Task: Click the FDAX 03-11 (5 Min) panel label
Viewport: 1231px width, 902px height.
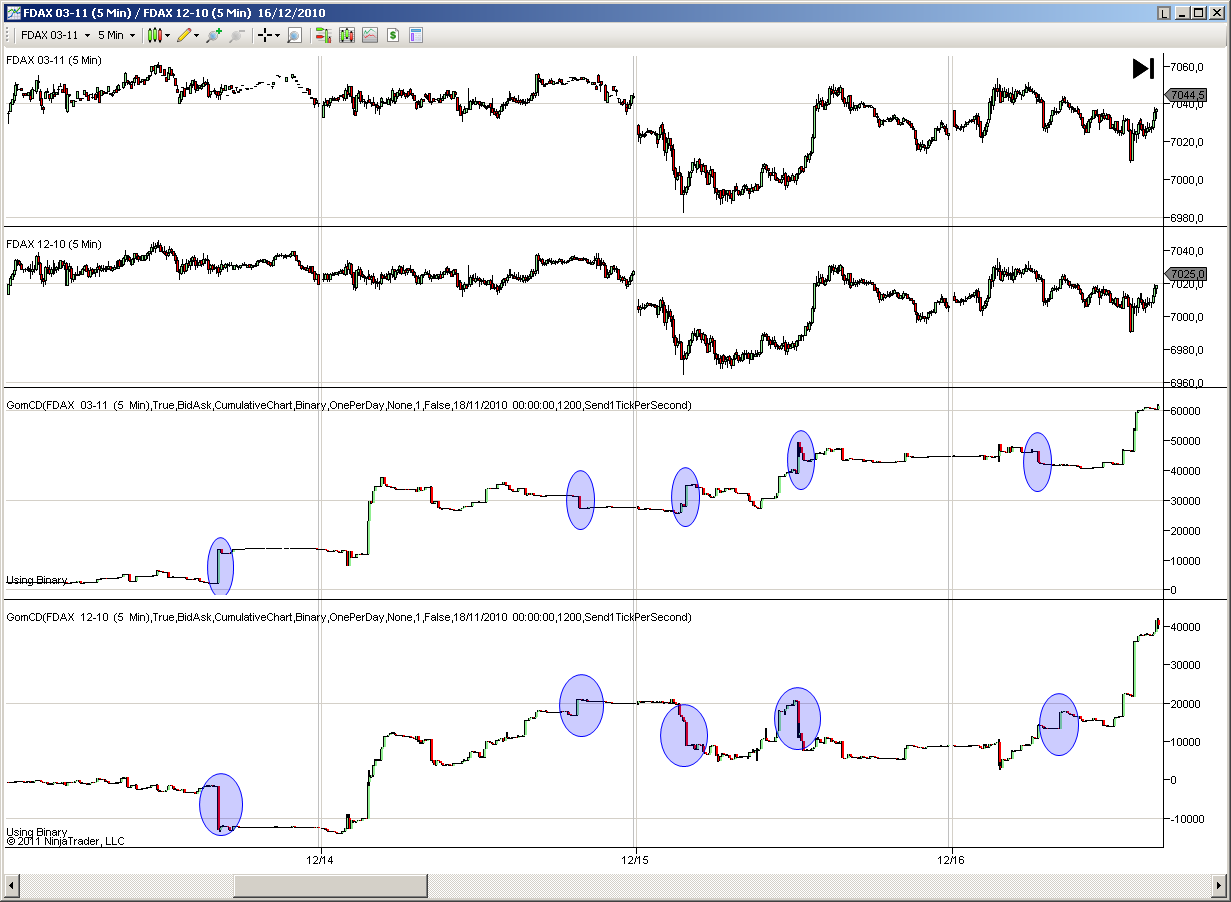Action: tap(54, 60)
